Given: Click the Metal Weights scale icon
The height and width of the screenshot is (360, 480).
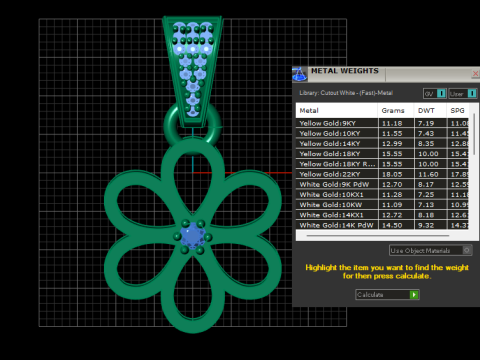Looking at the screenshot, I should pyautogui.click(x=299, y=74).
